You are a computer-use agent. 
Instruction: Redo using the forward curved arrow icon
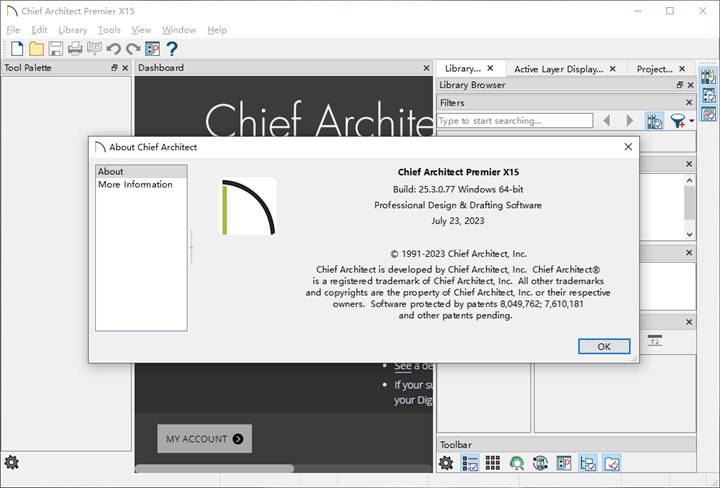click(x=133, y=48)
